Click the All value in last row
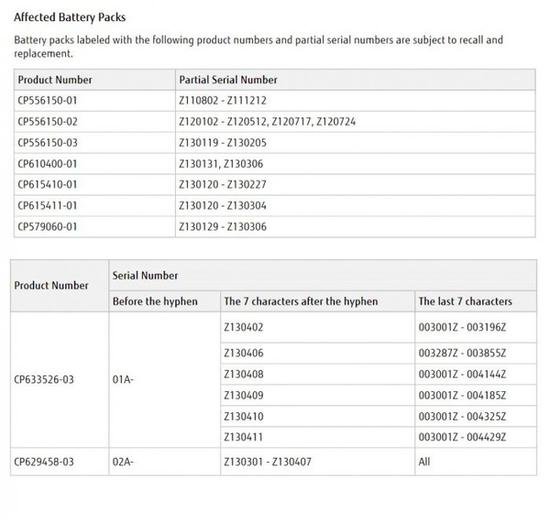This screenshot has height=523, width=550. pos(424,462)
